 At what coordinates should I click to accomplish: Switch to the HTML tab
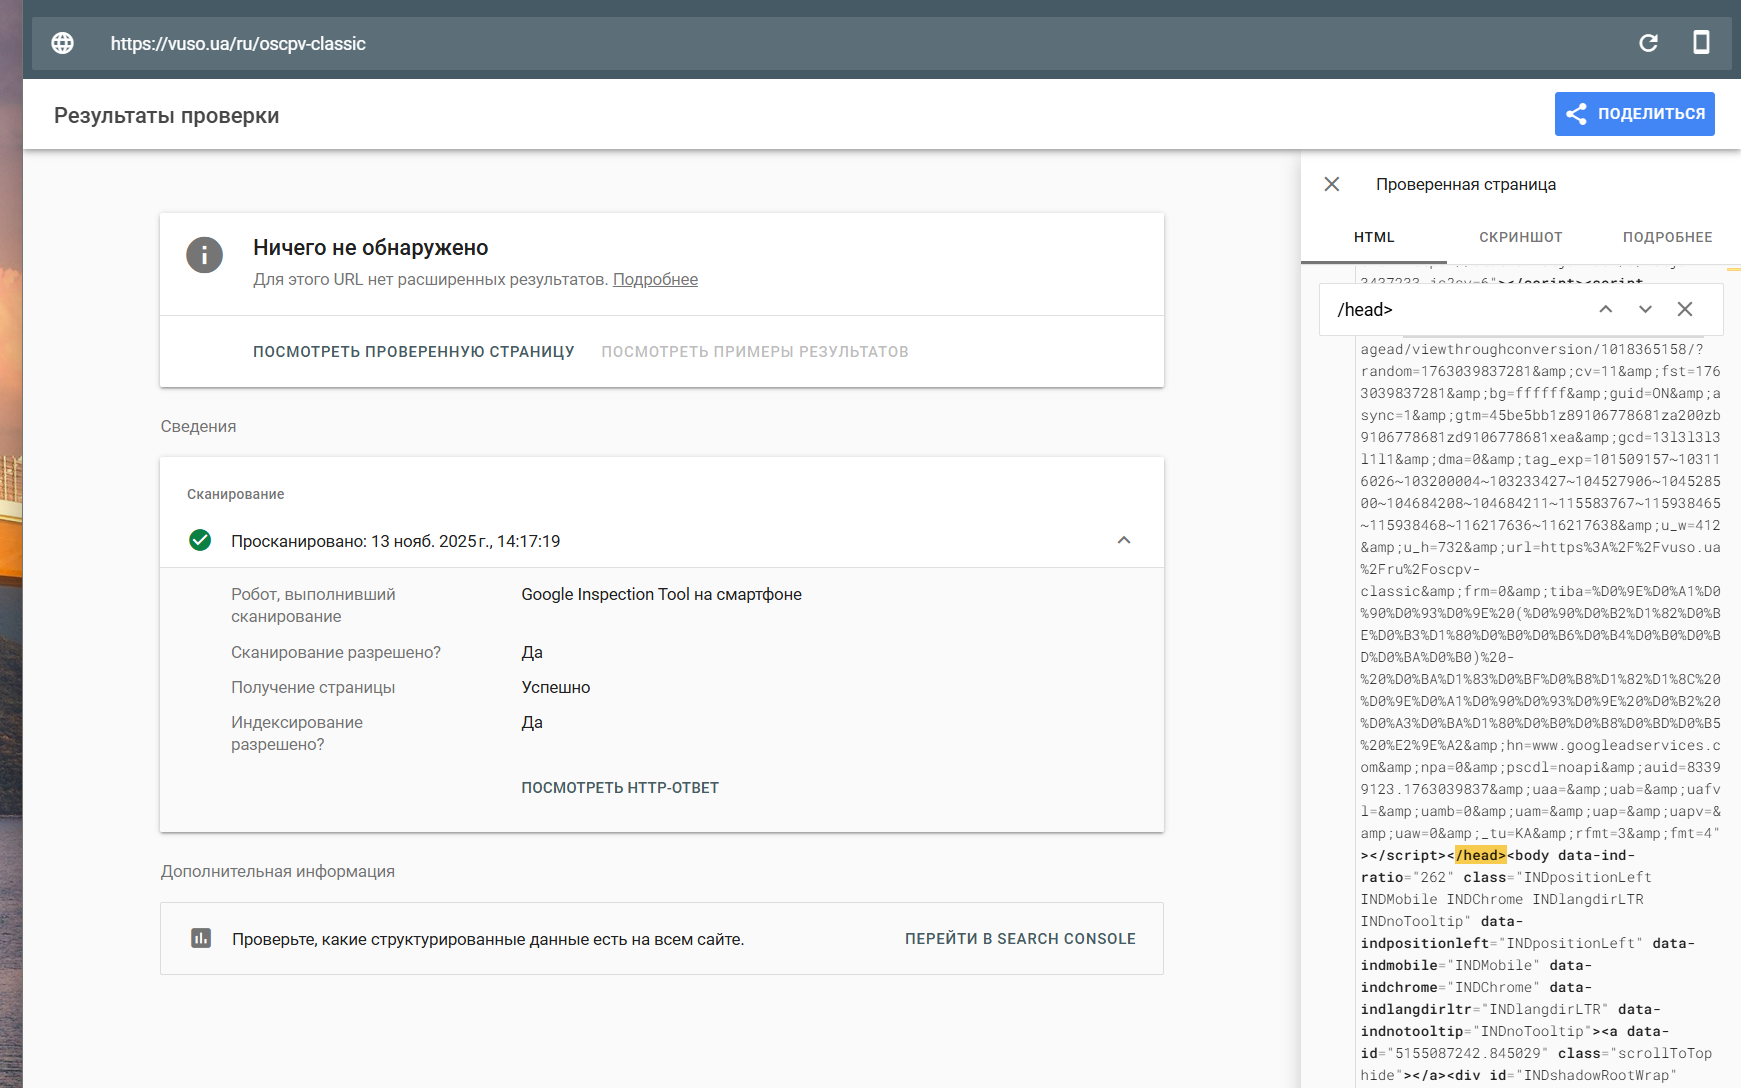[x=1373, y=237]
